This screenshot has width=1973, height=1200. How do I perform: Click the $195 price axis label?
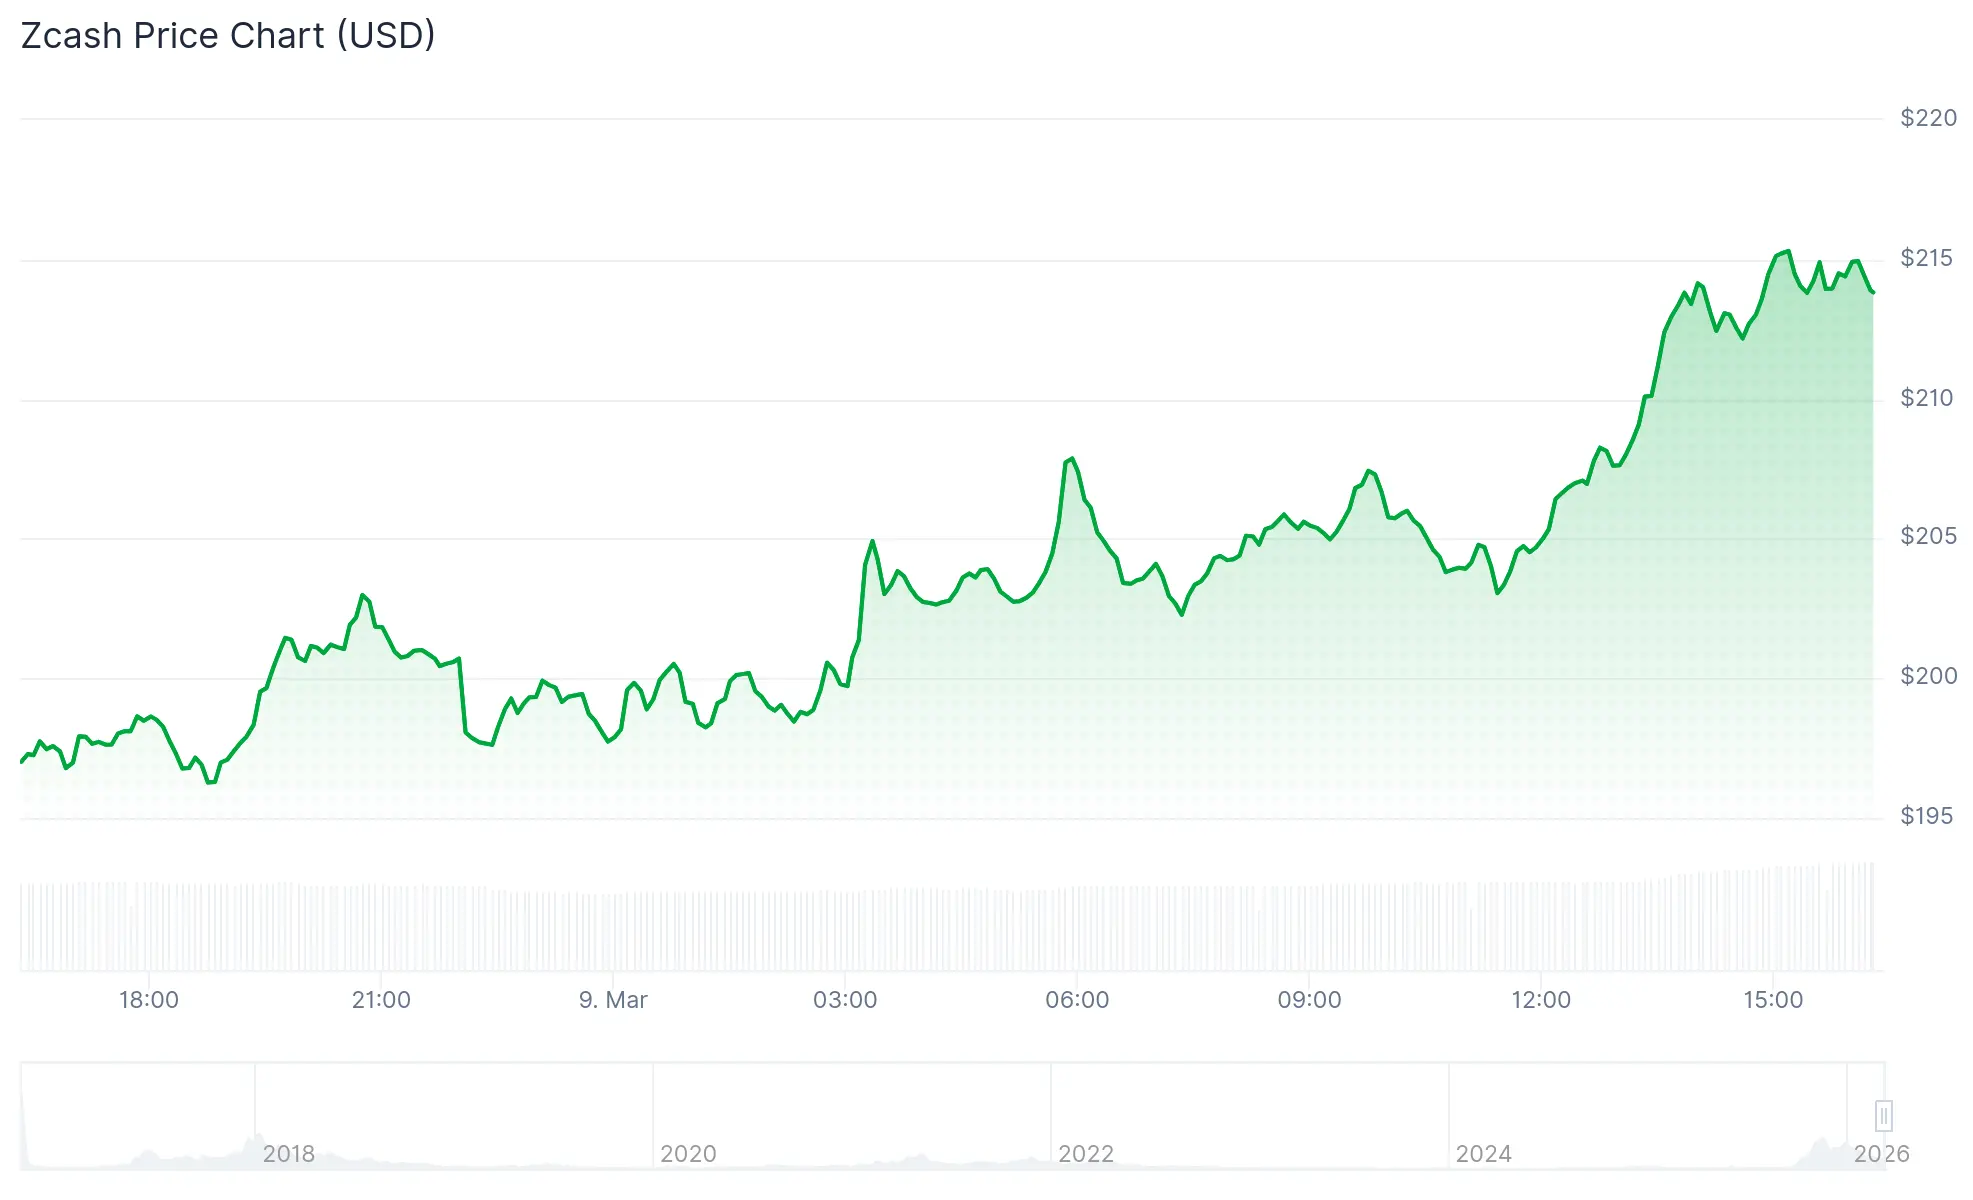[x=1926, y=817]
